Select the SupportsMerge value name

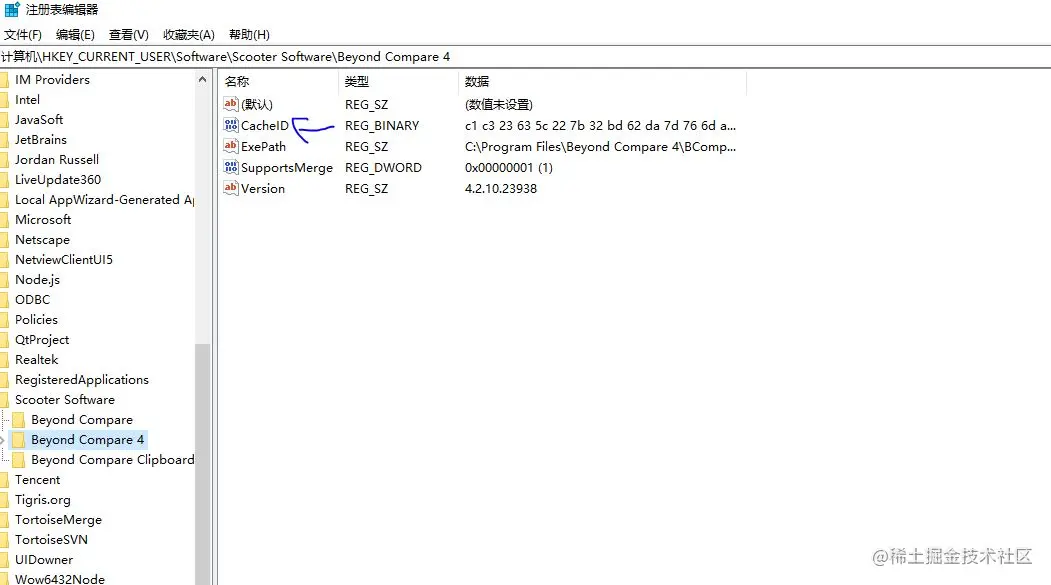(x=287, y=168)
